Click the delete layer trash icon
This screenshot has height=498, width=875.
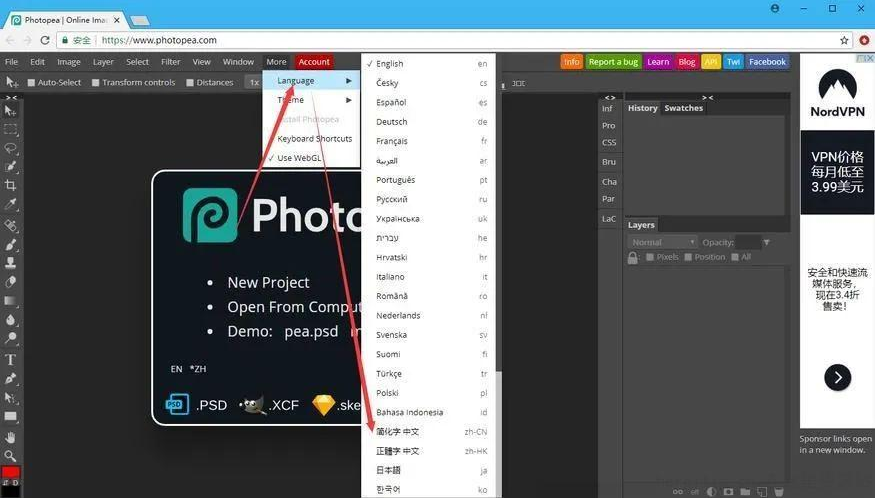coord(778,492)
